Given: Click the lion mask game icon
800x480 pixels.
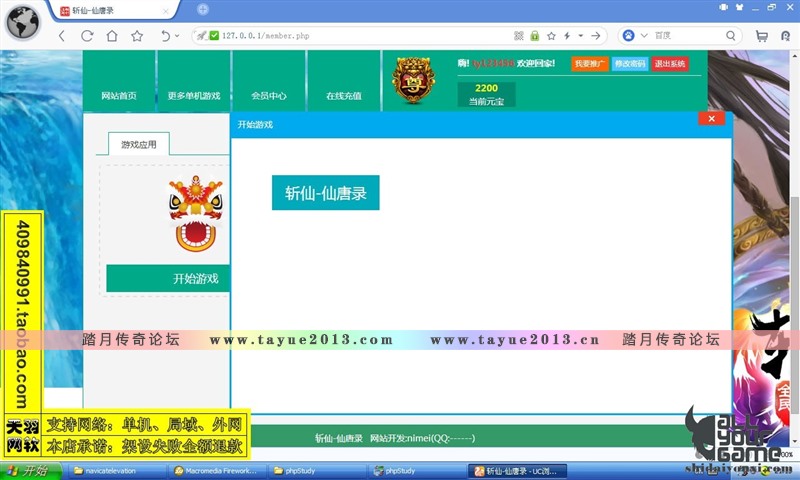Looking at the screenshot, I should (192, 213).
